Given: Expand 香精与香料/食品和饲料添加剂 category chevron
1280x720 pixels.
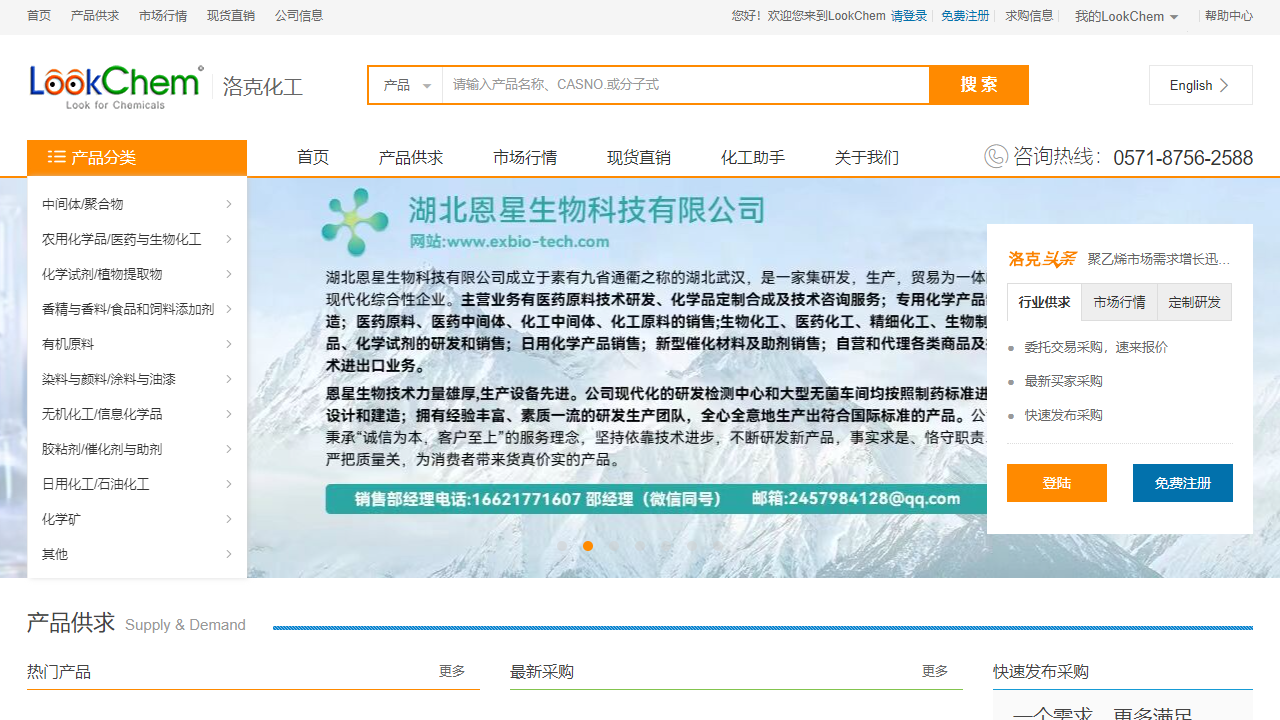Looking at the screenshot, I should click(x=229, y=309).
